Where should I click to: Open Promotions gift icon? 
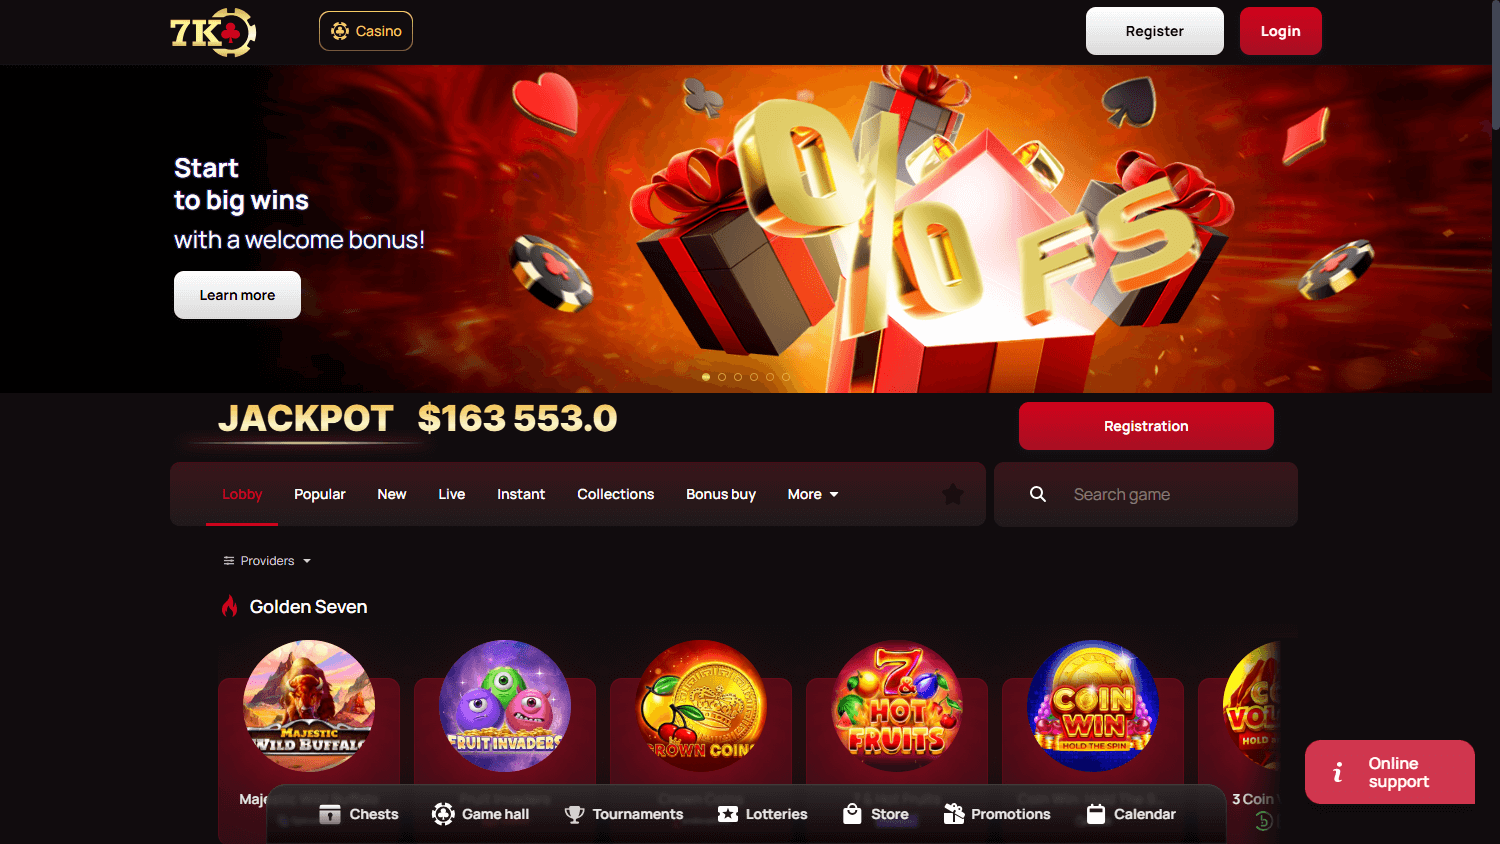[954, 814]
